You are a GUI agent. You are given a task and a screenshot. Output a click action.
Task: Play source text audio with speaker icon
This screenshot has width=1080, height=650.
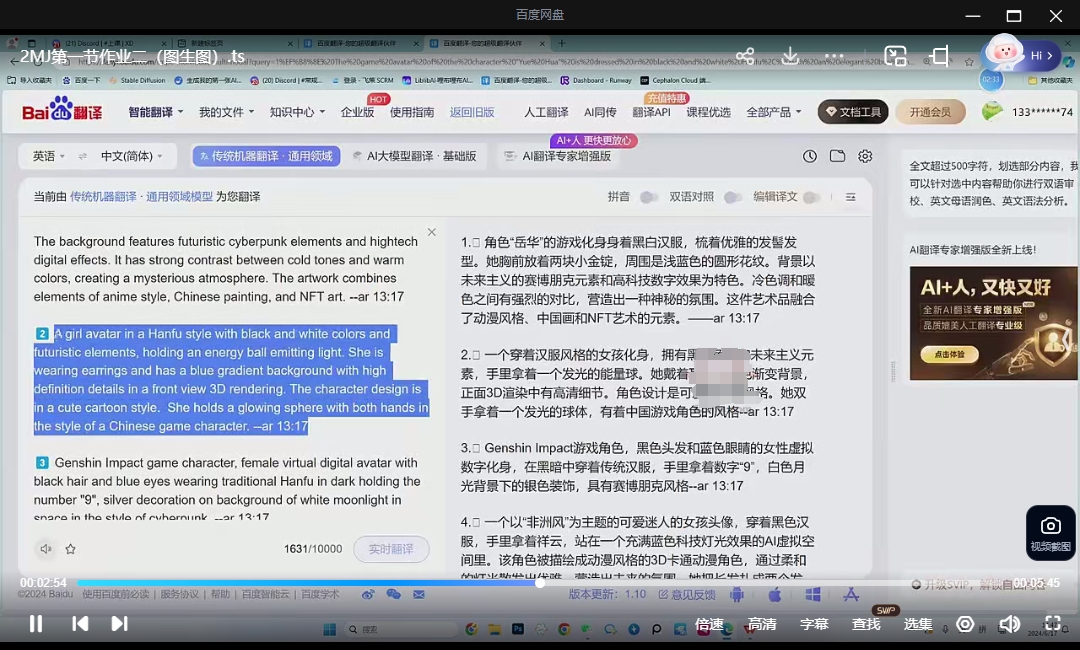45,549
